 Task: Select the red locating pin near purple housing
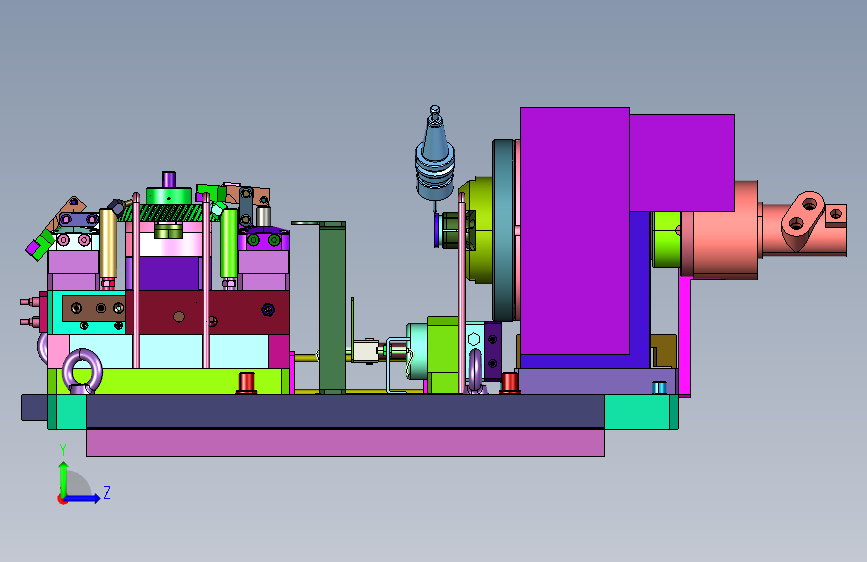pos(510,383)
